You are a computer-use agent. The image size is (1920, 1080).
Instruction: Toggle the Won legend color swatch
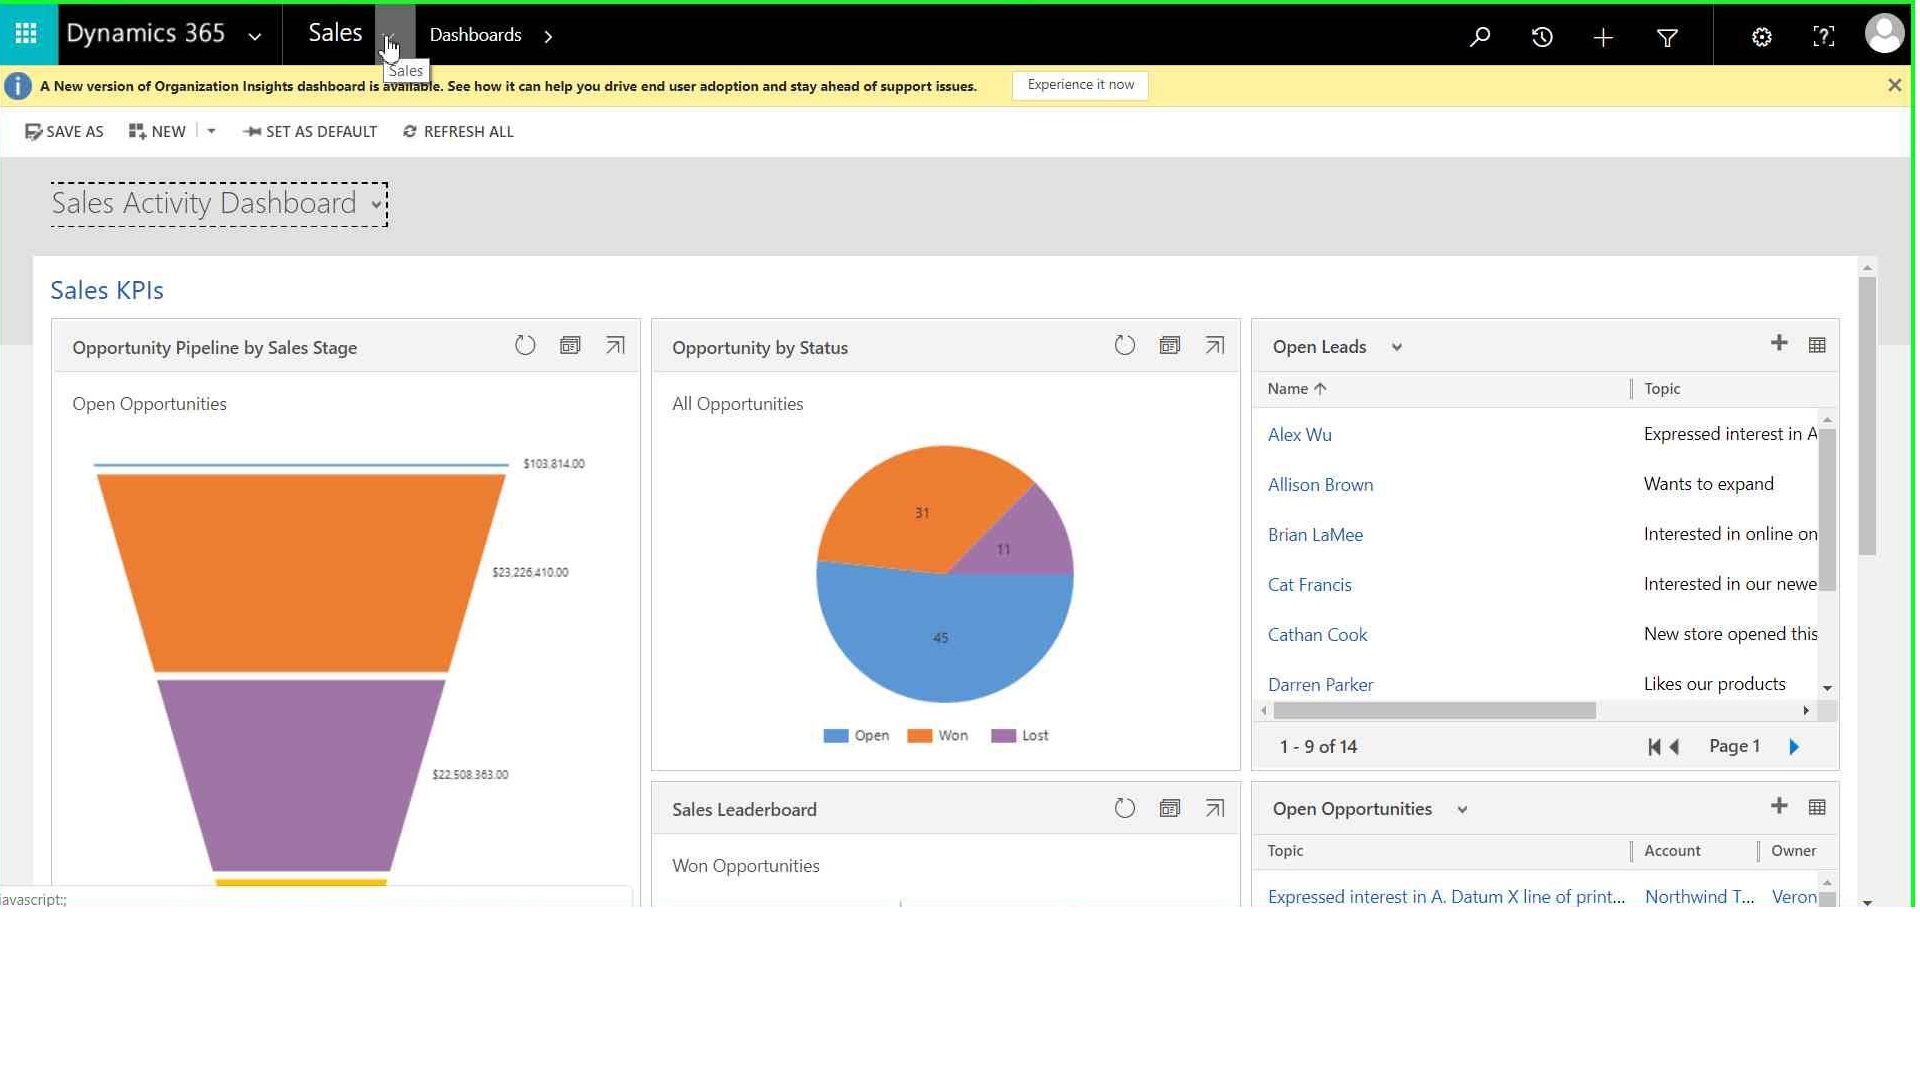click(x=919, y=736)
